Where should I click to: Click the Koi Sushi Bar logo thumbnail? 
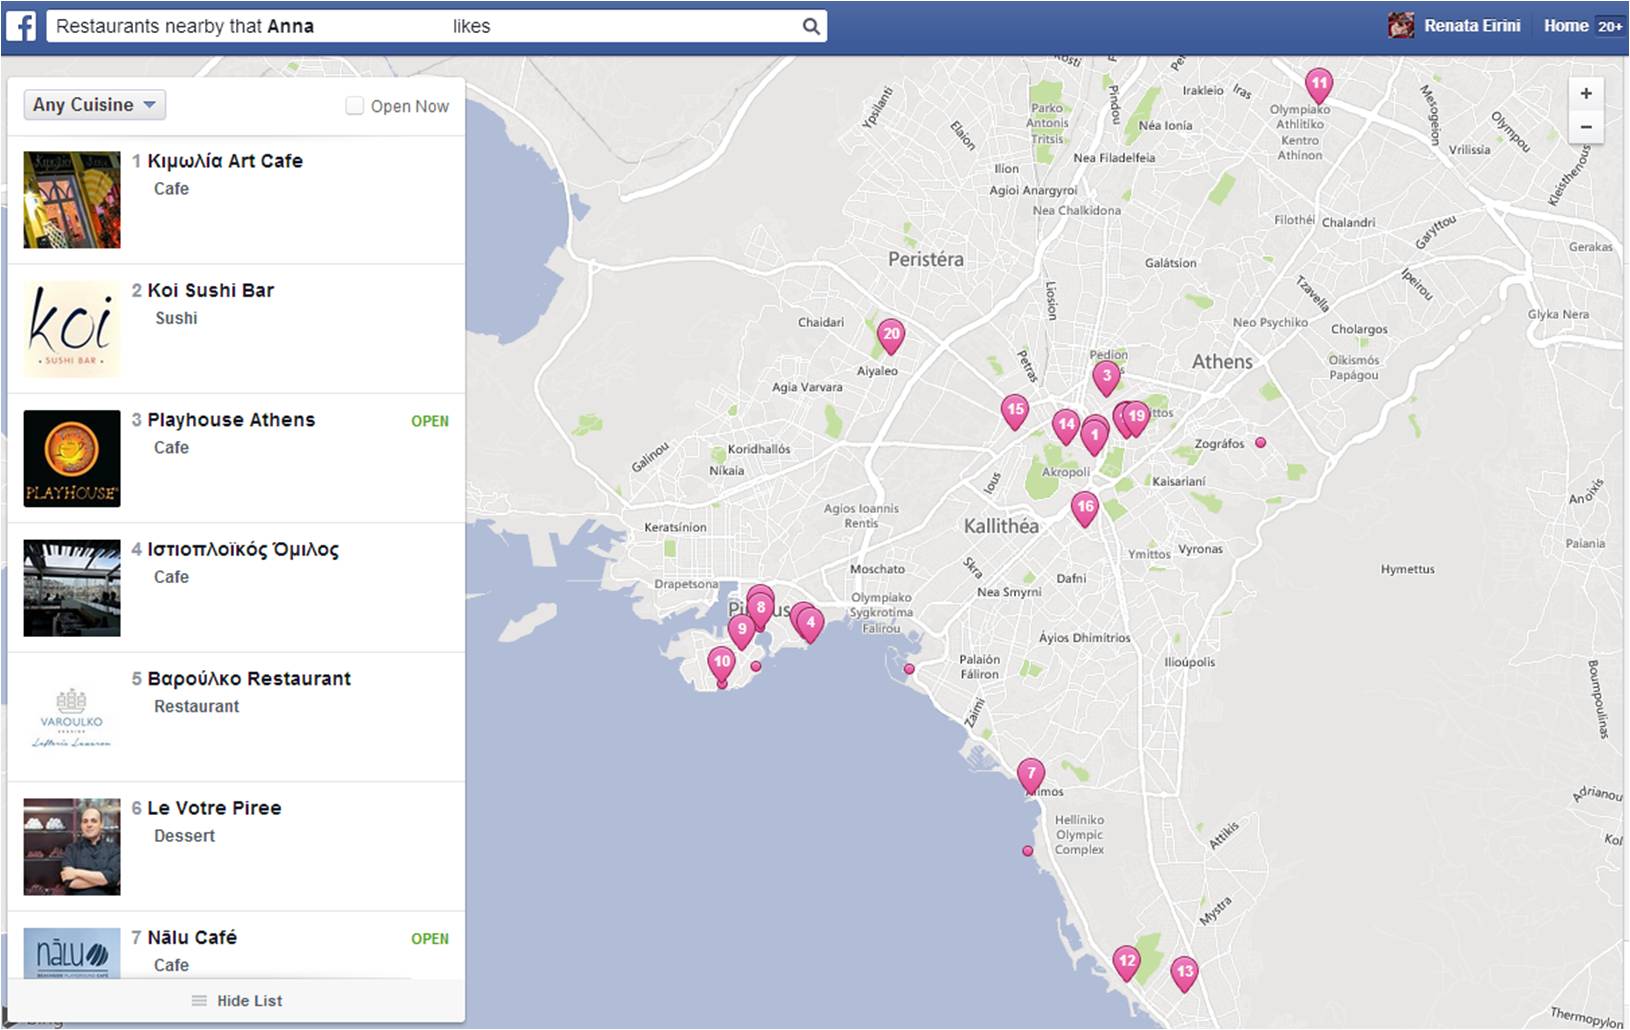72,329
